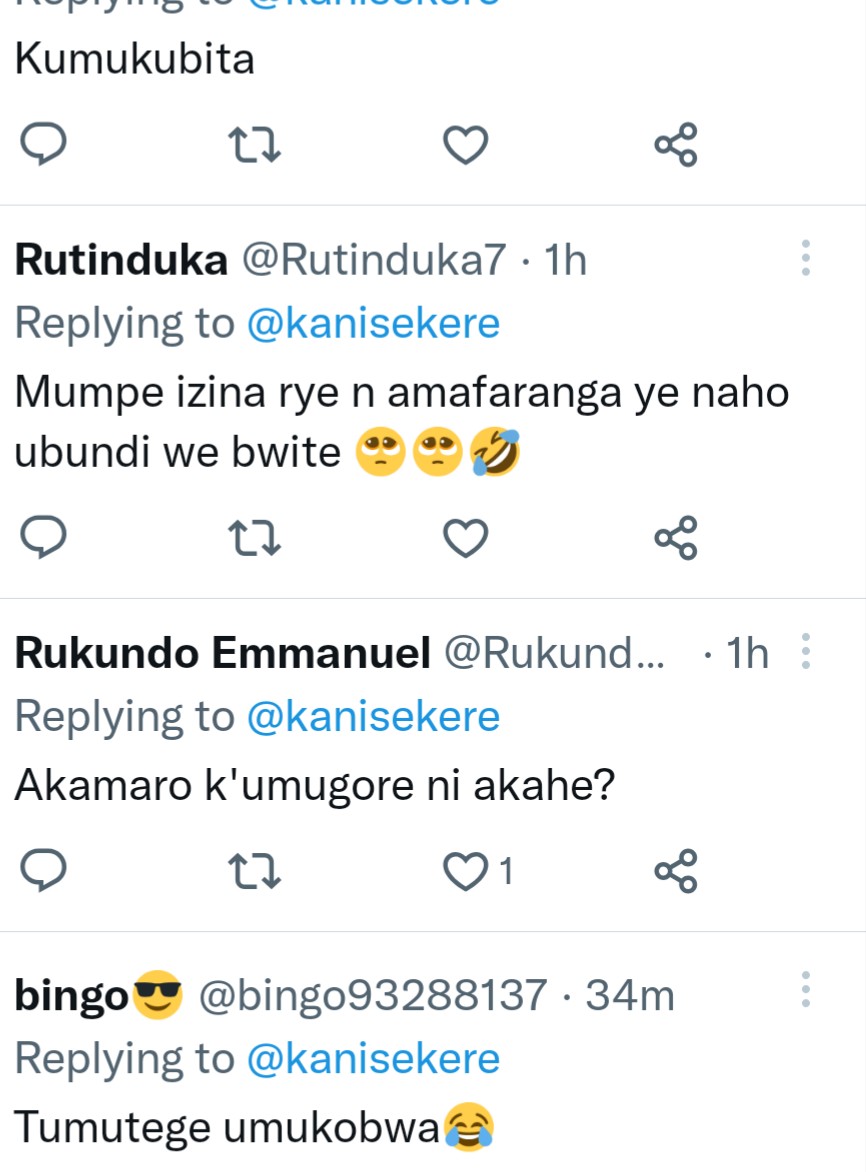This screenshot has height=1172, width=866.
Task: Open @bingo93288137 profile handle
Action: click(x=374, y=995)
